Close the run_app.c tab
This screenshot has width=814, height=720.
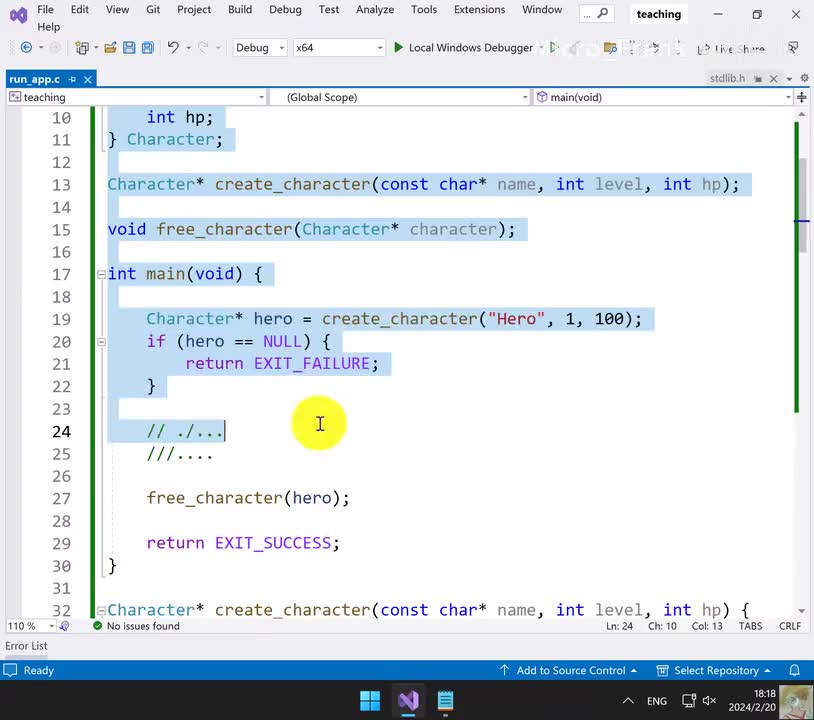tap(88, 79)
